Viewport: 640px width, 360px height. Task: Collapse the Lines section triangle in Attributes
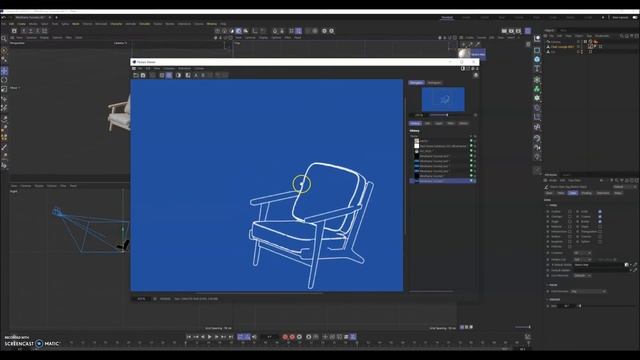click(x=548, y=205)
